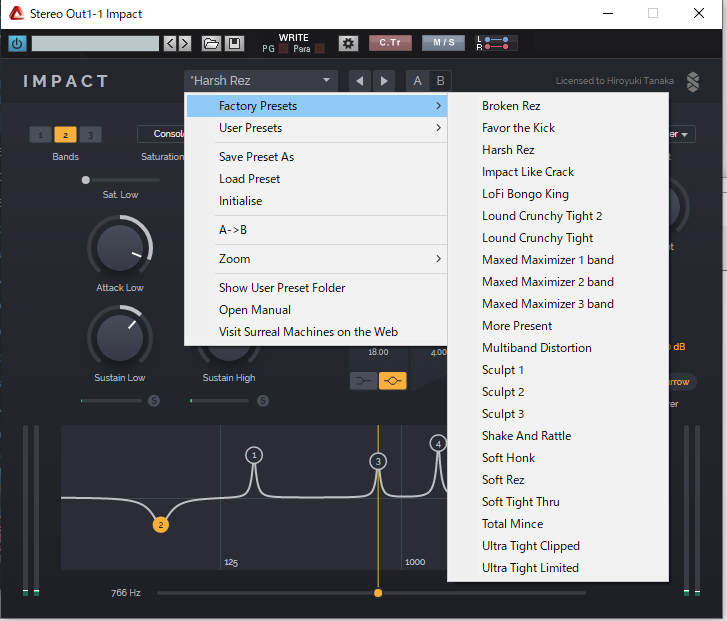Choose Save Preset As
This screenshot has height=621, width=727.
[317, 157]
